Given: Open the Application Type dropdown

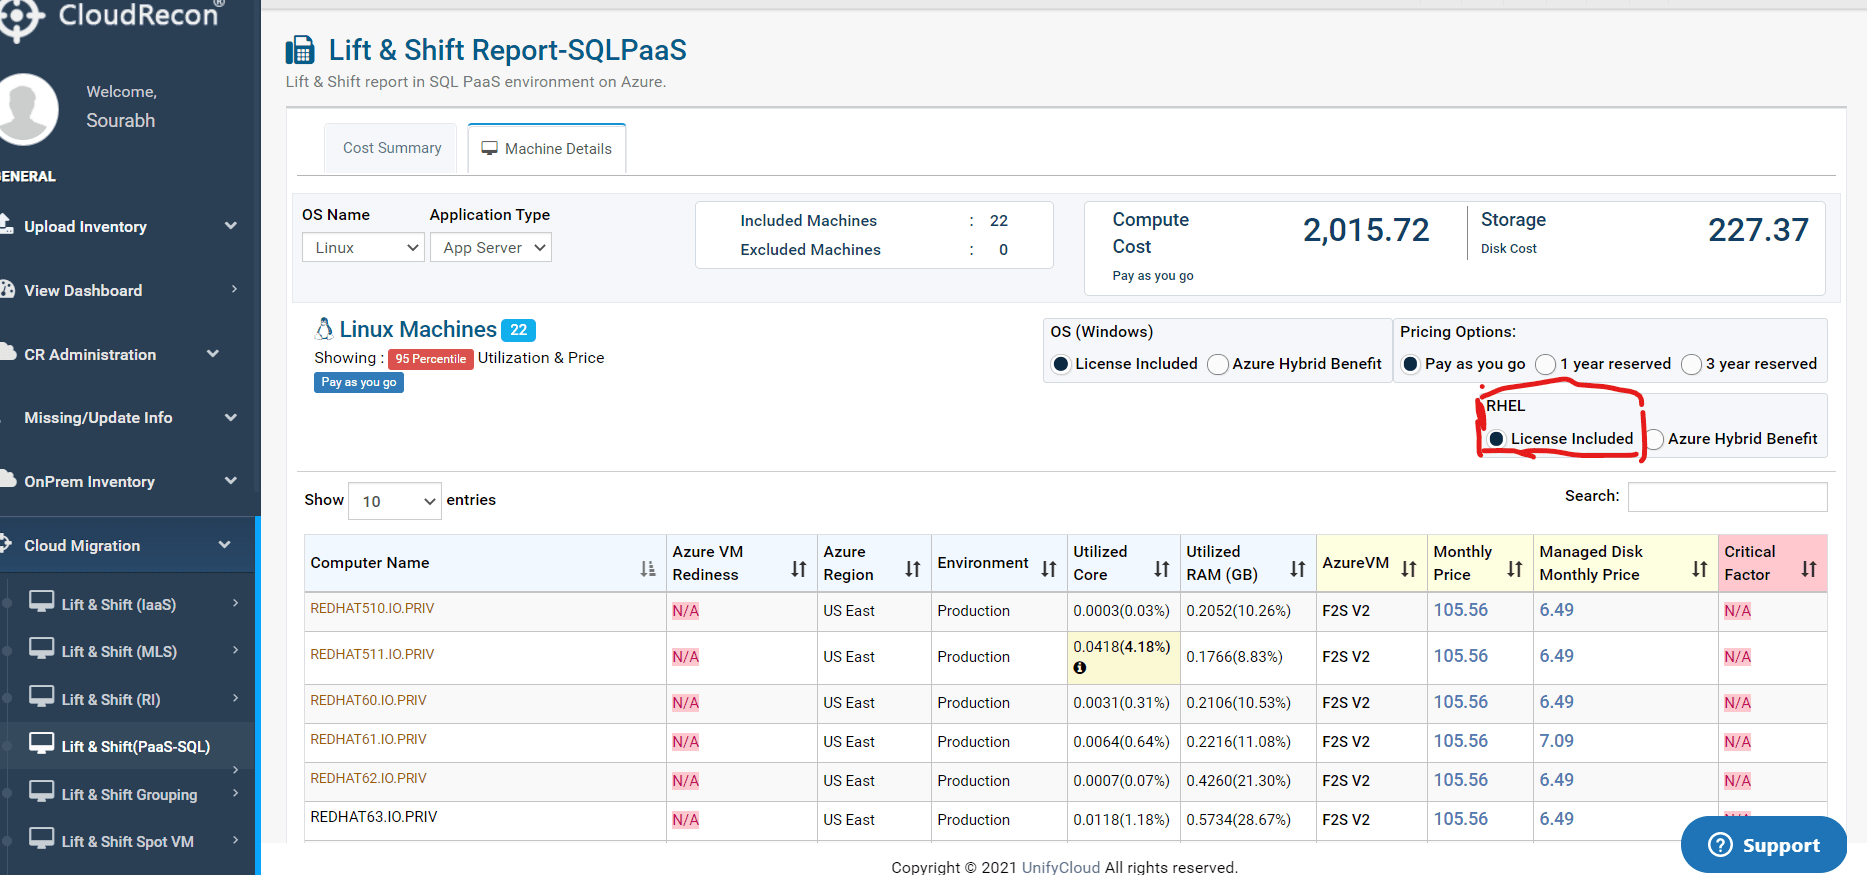Looking at the screenshot, I should click(491, 247).
